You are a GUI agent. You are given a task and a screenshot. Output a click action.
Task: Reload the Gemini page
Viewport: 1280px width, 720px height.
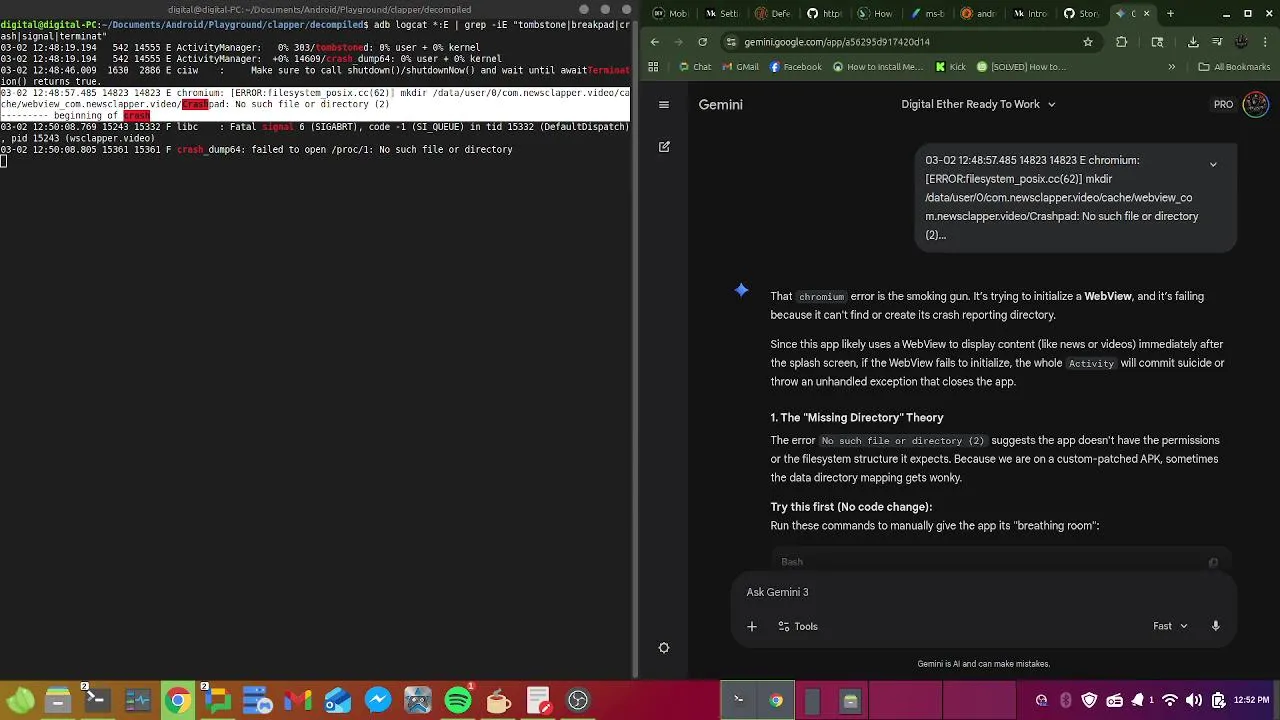[703, 42]
